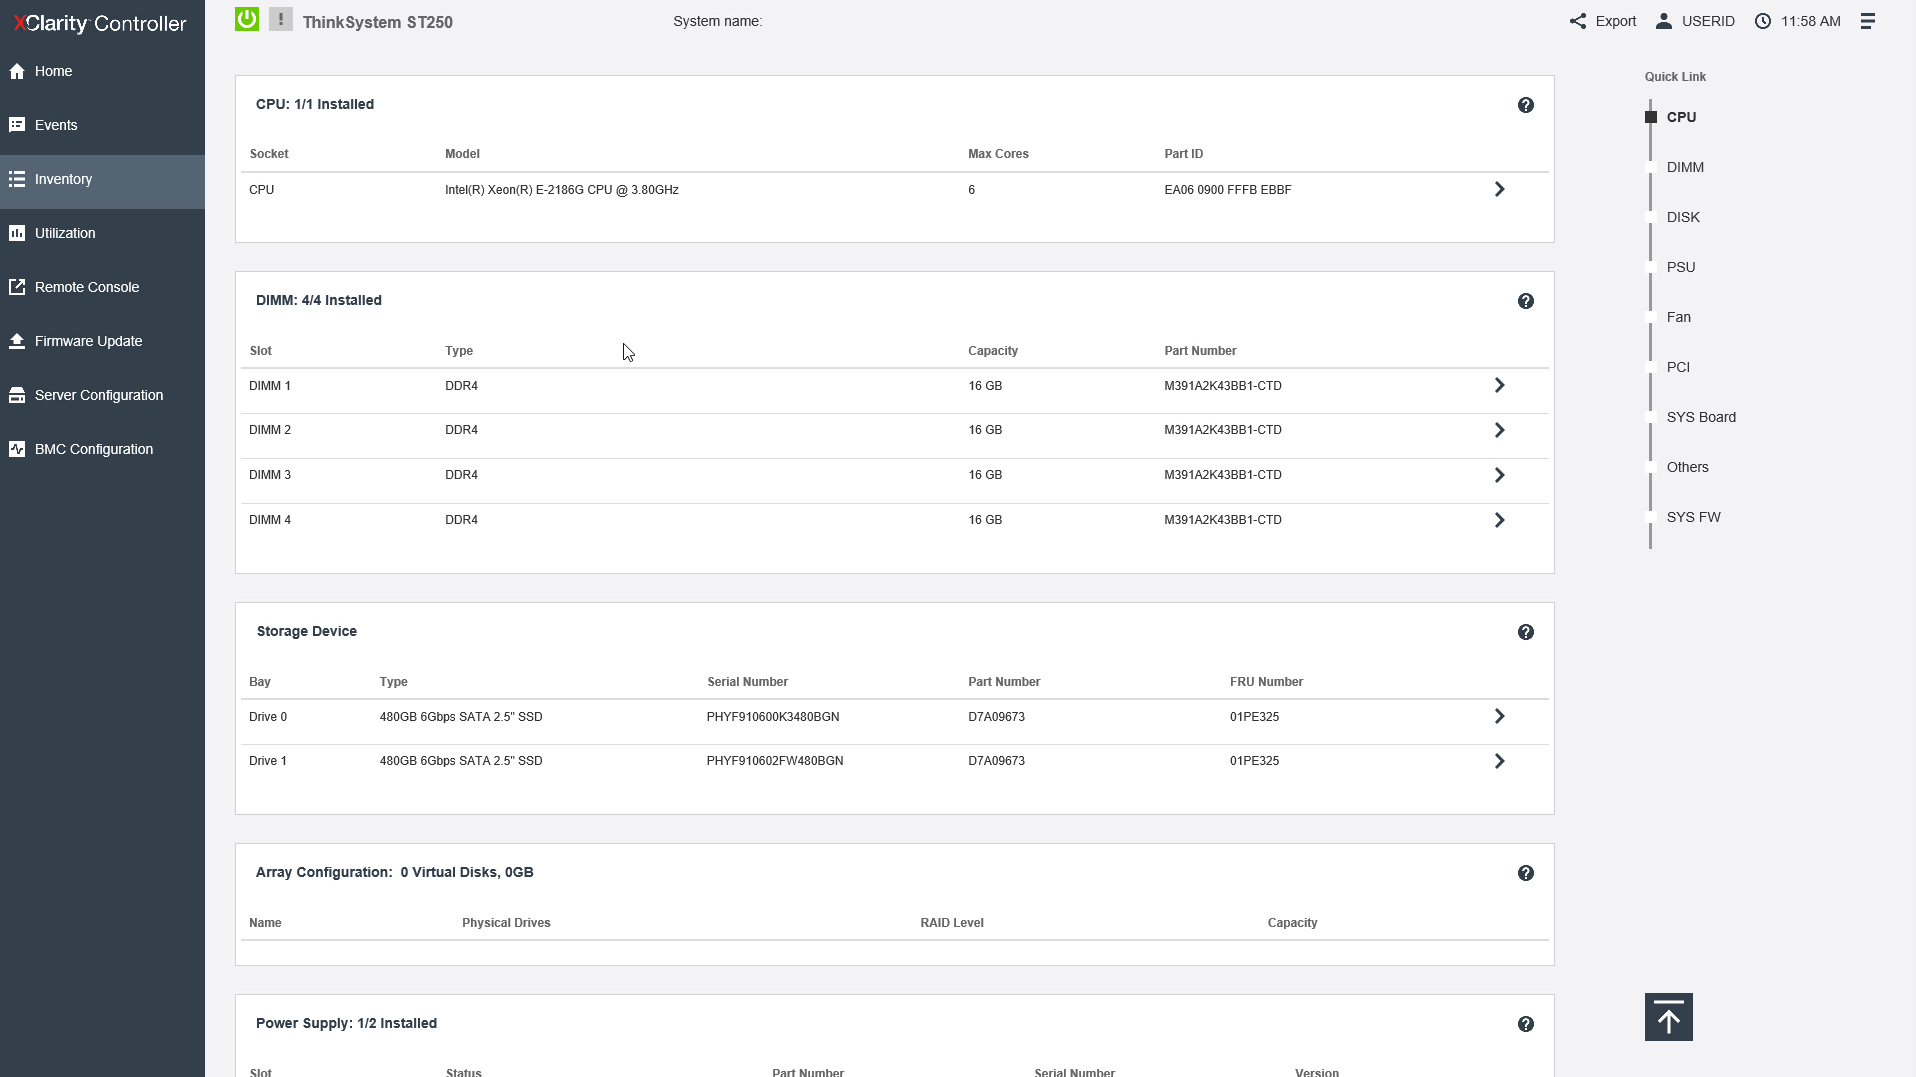Image resolution: width=1916 pixels, height=1077 pixels.
Task: Click the ThinkSystem ST250 title
Action: (x=378, y=22)
